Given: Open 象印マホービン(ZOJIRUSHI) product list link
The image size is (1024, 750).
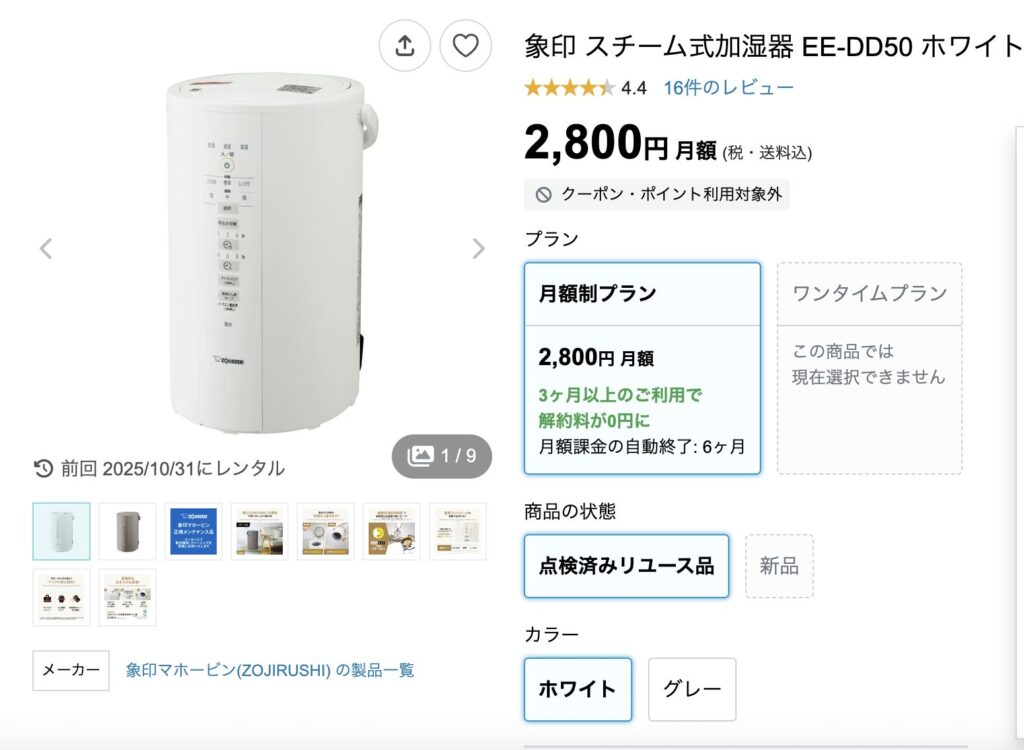Looking at the screenshot, I should tap(270, 670).
